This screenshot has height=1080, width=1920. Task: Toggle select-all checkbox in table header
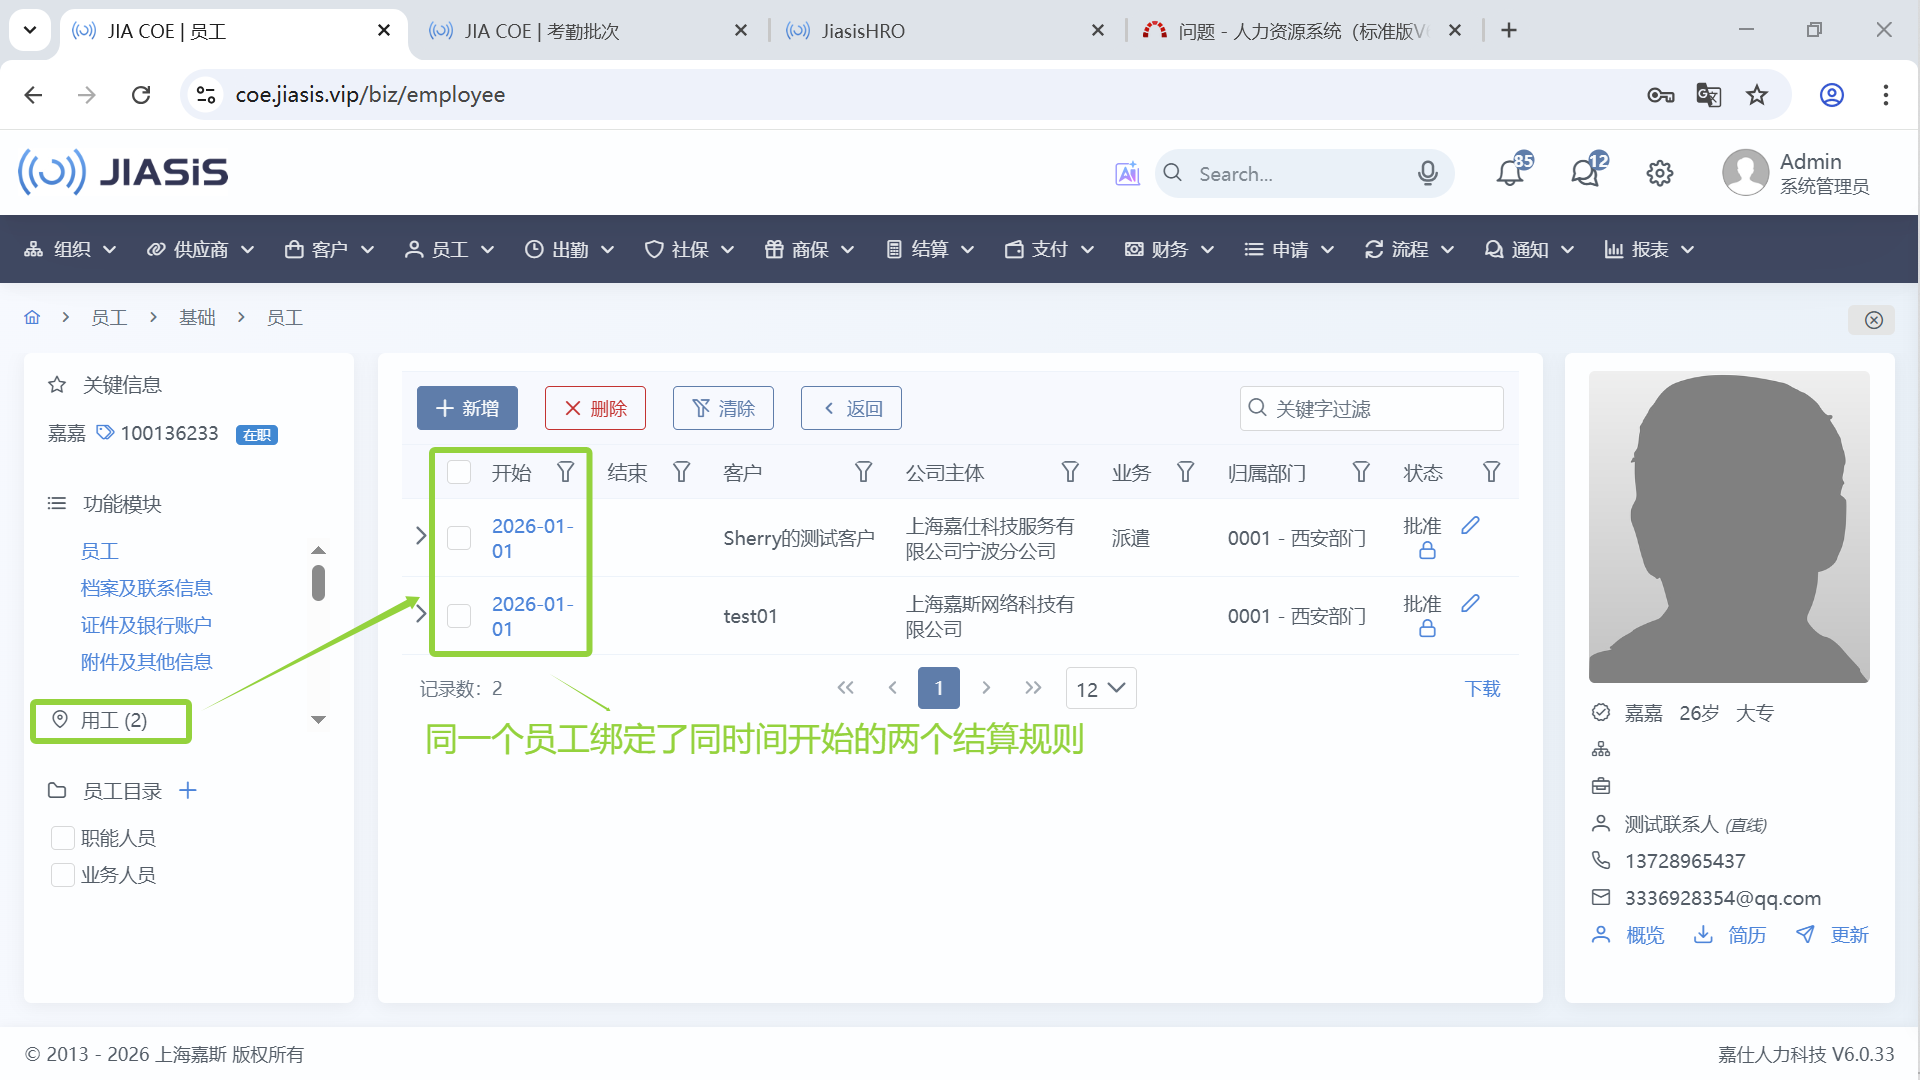point(459,472)
